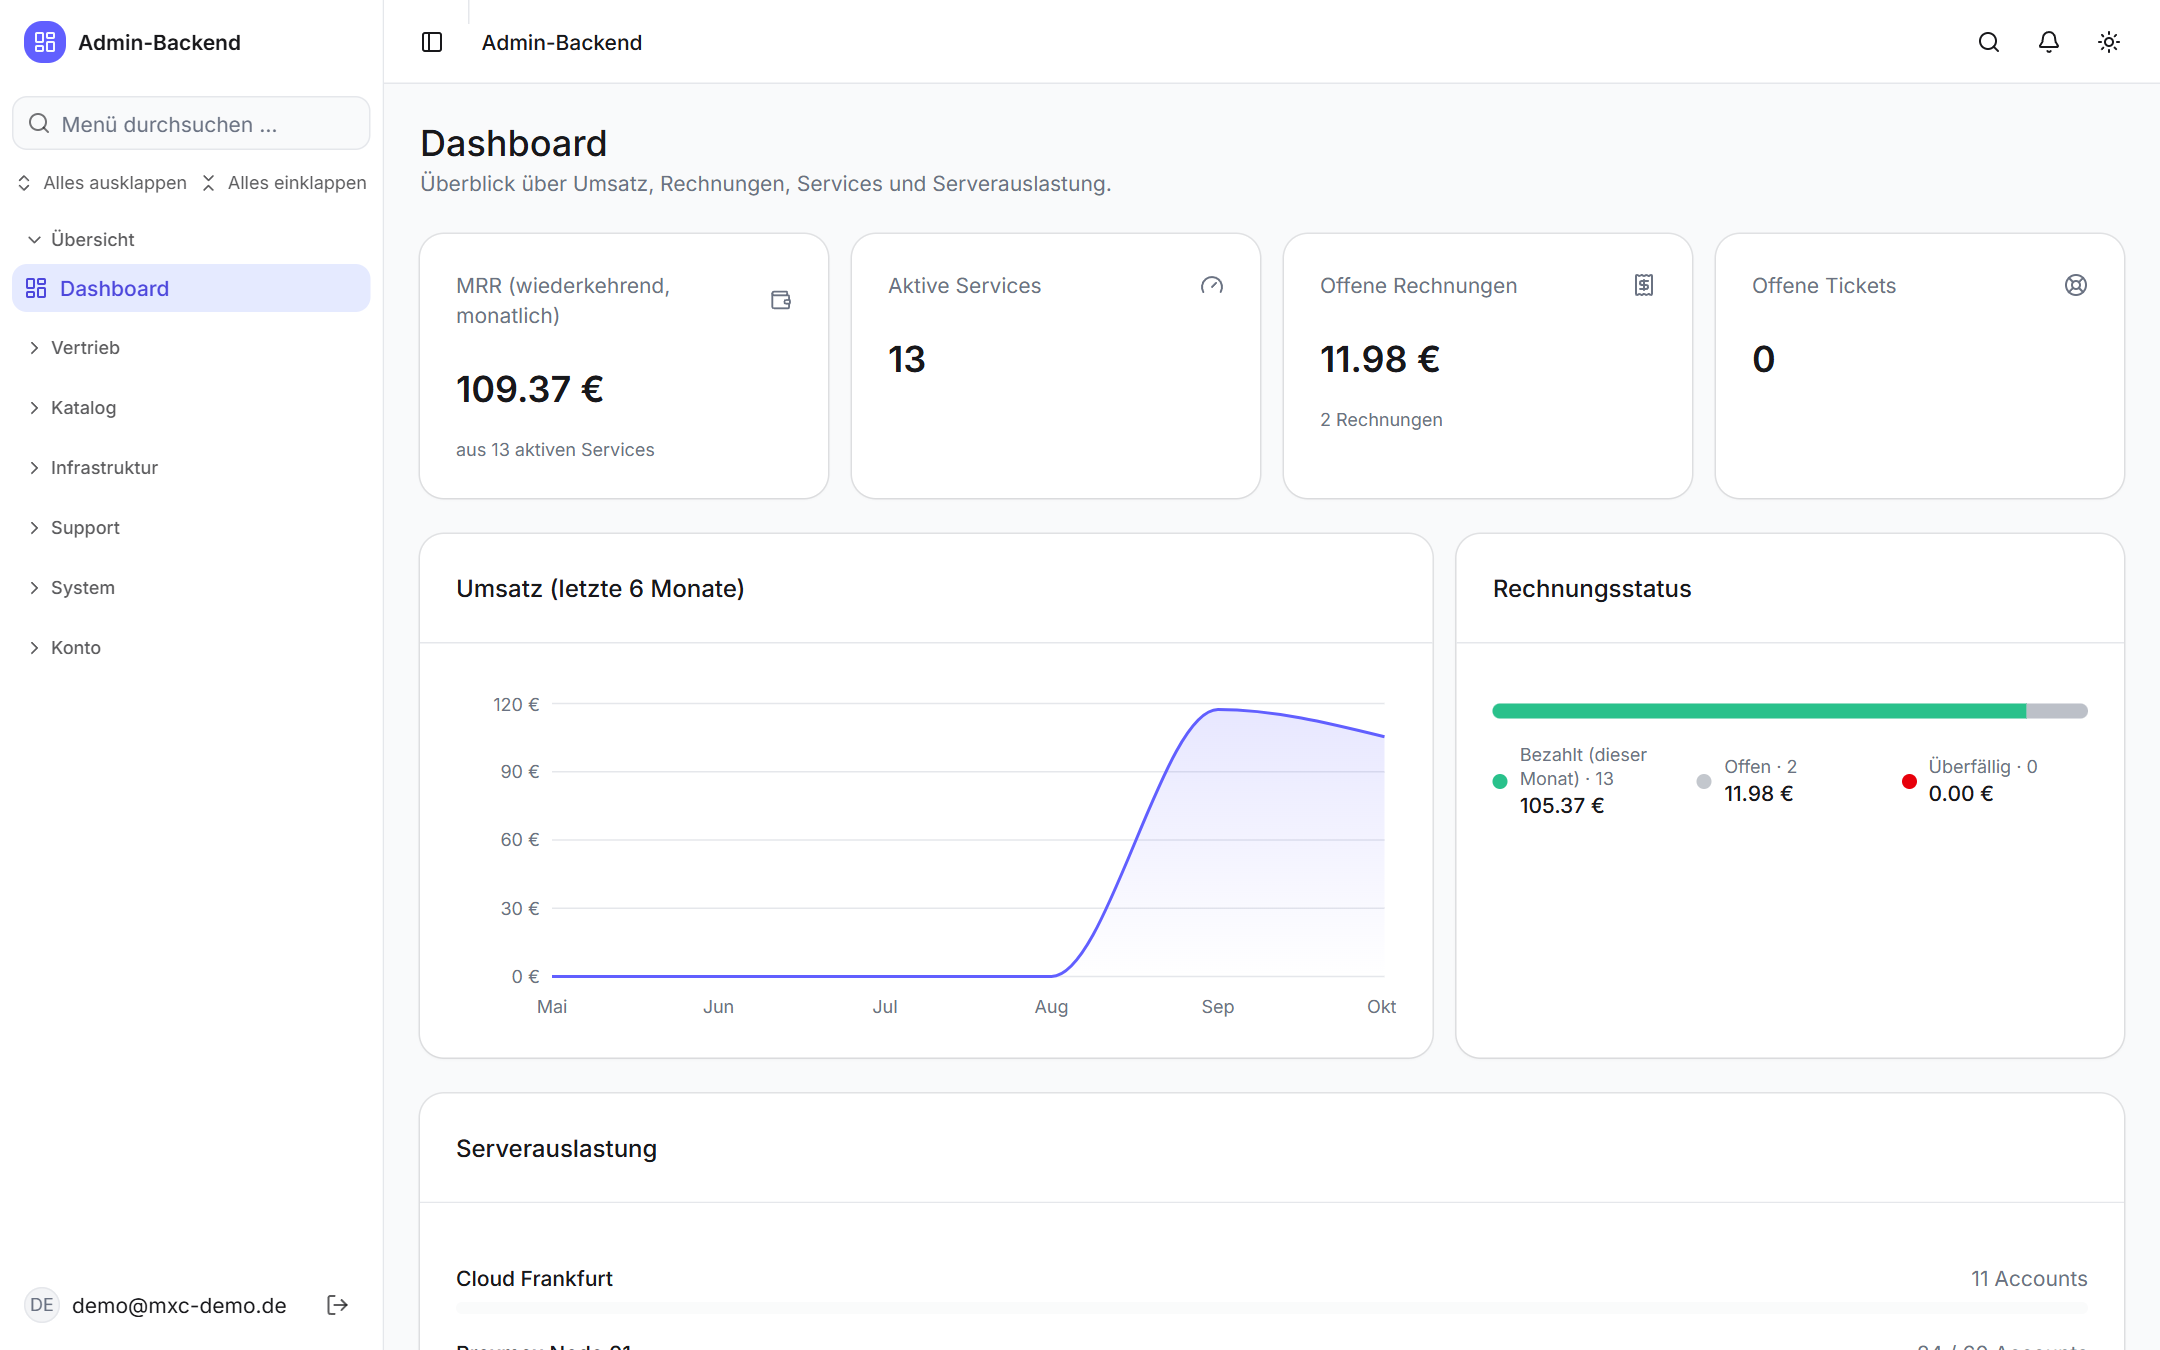The image size is (2160, 1350).
Task: Toggle light/dark theme sun icon
Action: tap(2109, 42)
